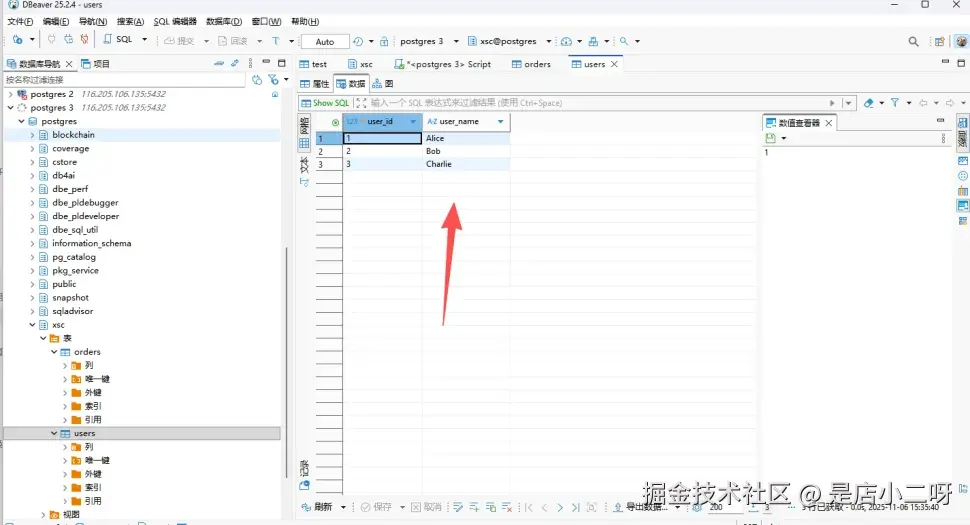Click the 保存 save button

pyautogui.click(x=377, y=507)
